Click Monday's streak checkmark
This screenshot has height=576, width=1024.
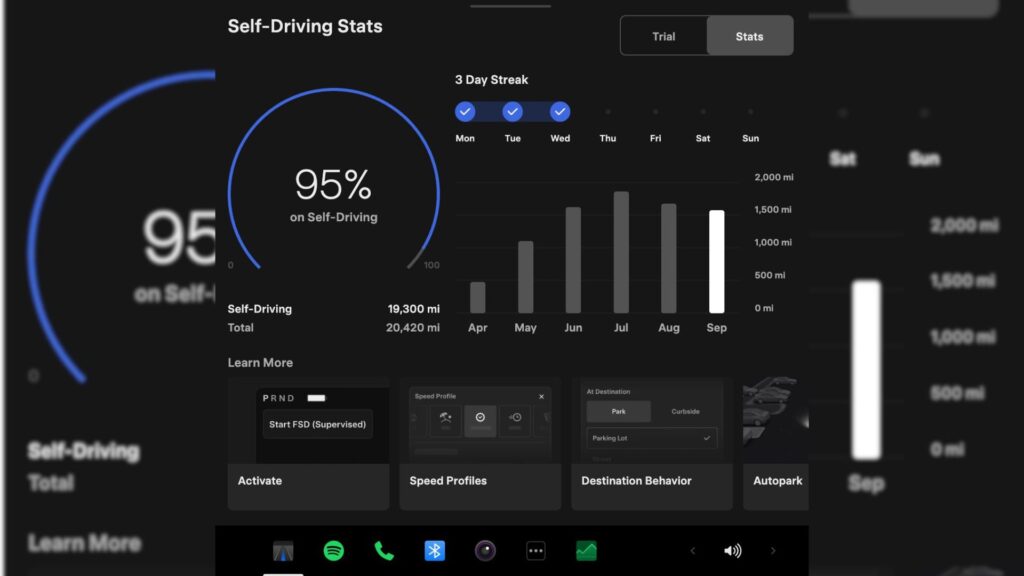click(463, 111)
